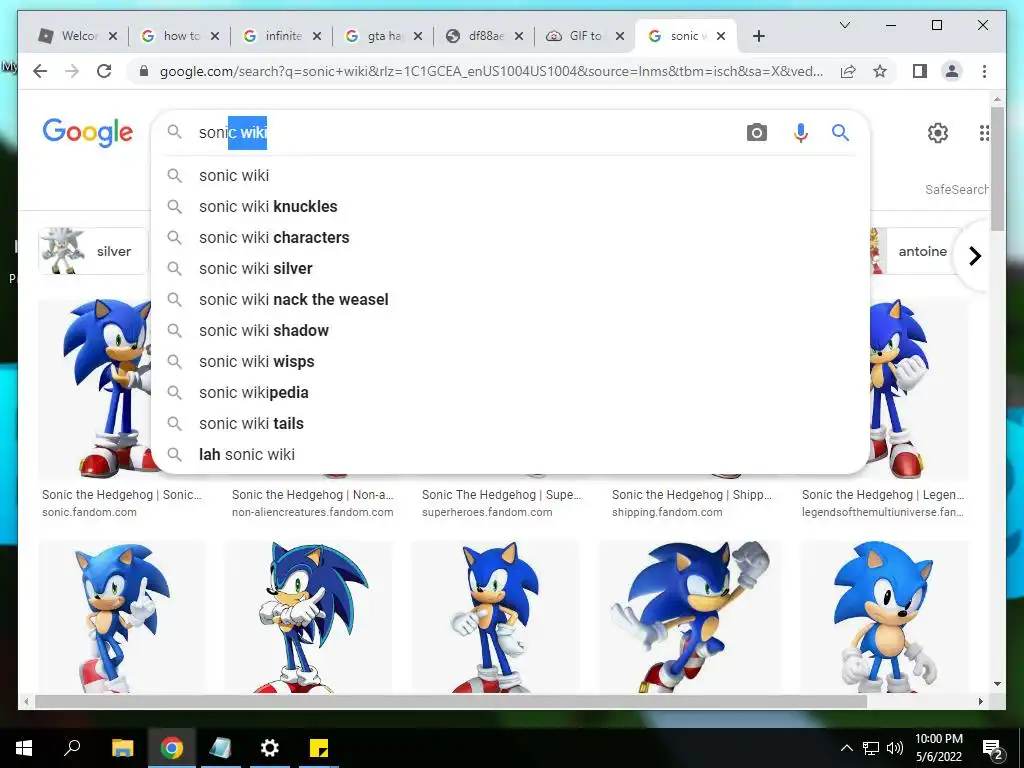Open the Google apps grid
Viewport: 1024px width, 768px height.
984,133
